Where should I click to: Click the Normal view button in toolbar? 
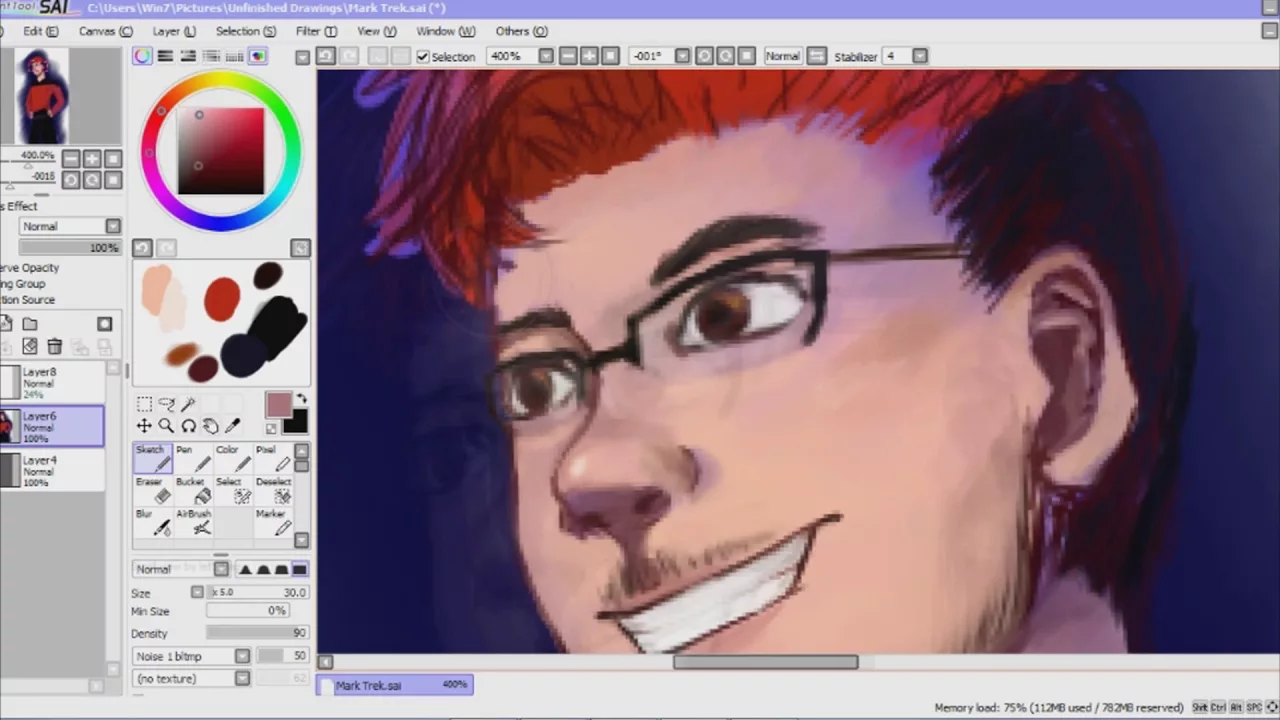coord(782,56)
